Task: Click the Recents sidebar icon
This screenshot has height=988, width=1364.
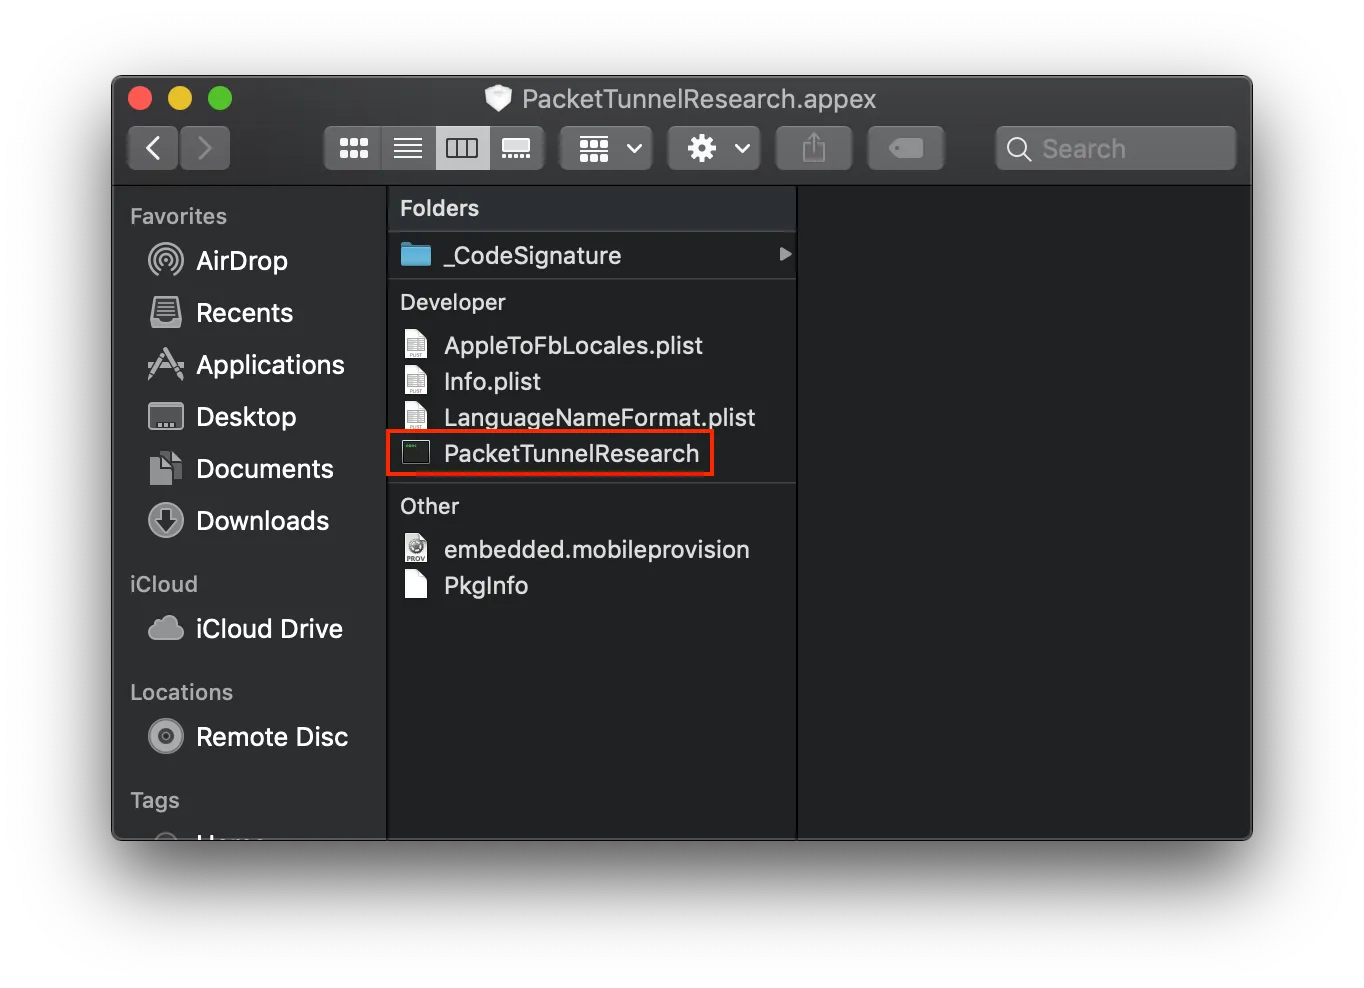Action: point(166,313)
